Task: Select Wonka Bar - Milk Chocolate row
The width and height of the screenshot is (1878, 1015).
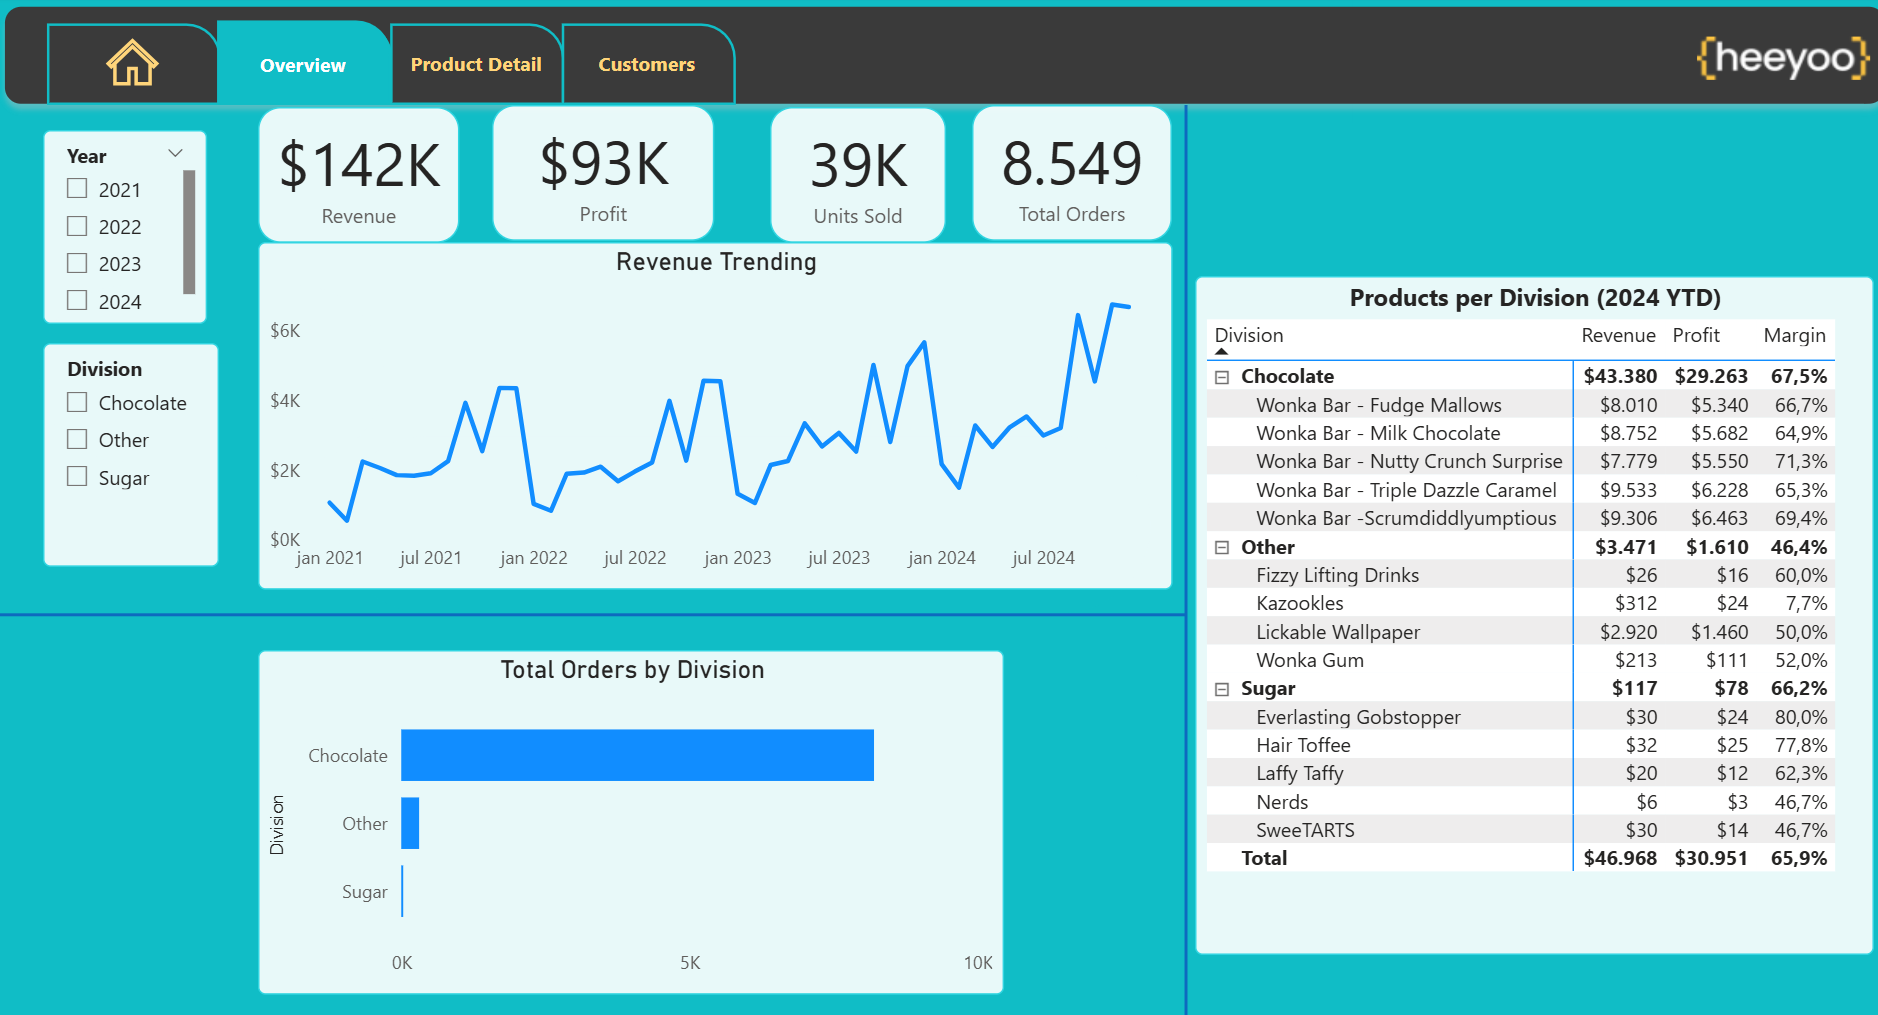Action: coord(1520,433)
